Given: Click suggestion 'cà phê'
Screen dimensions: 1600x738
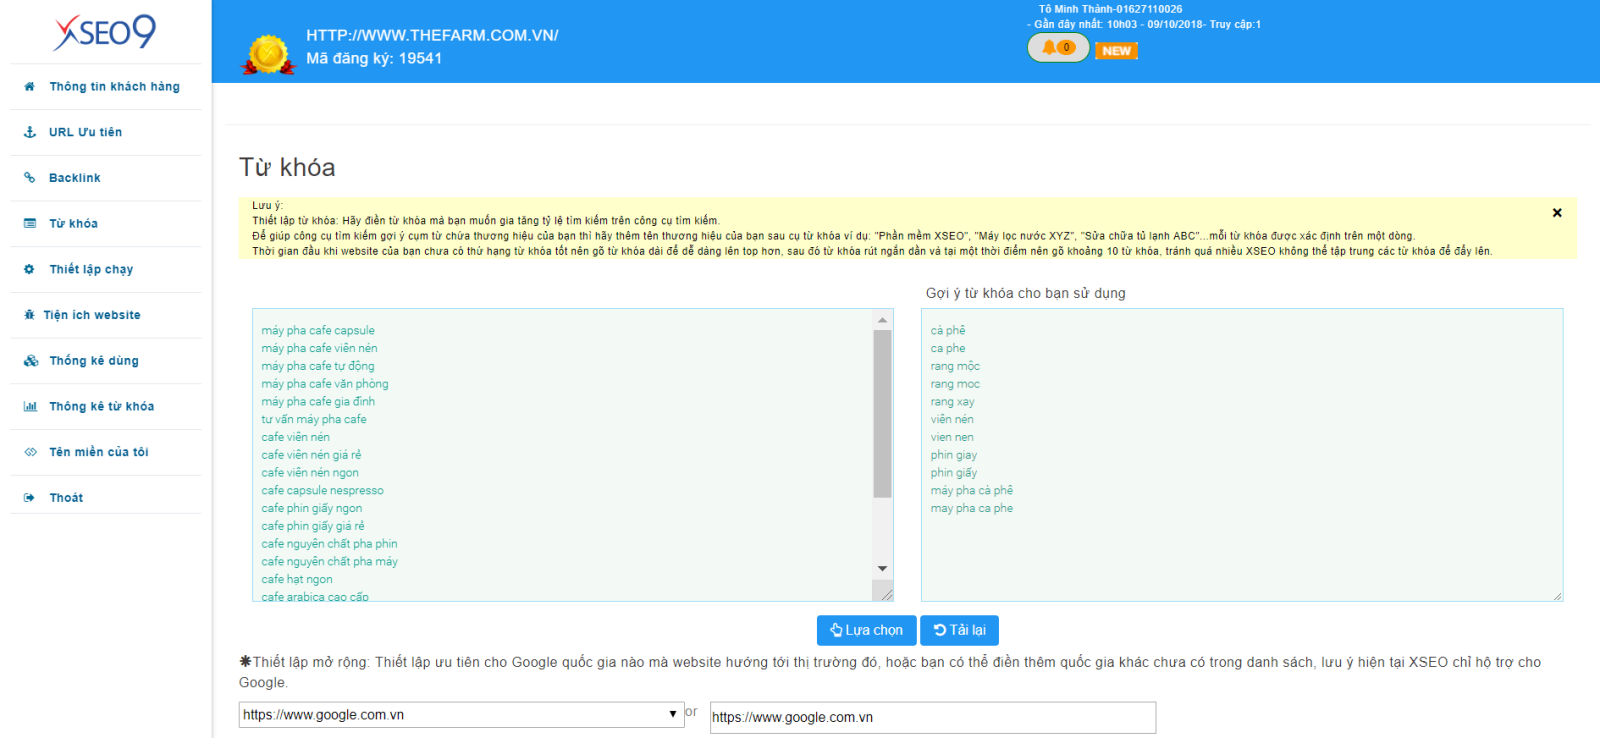Looking at the screenshot, I should (948, 330).
